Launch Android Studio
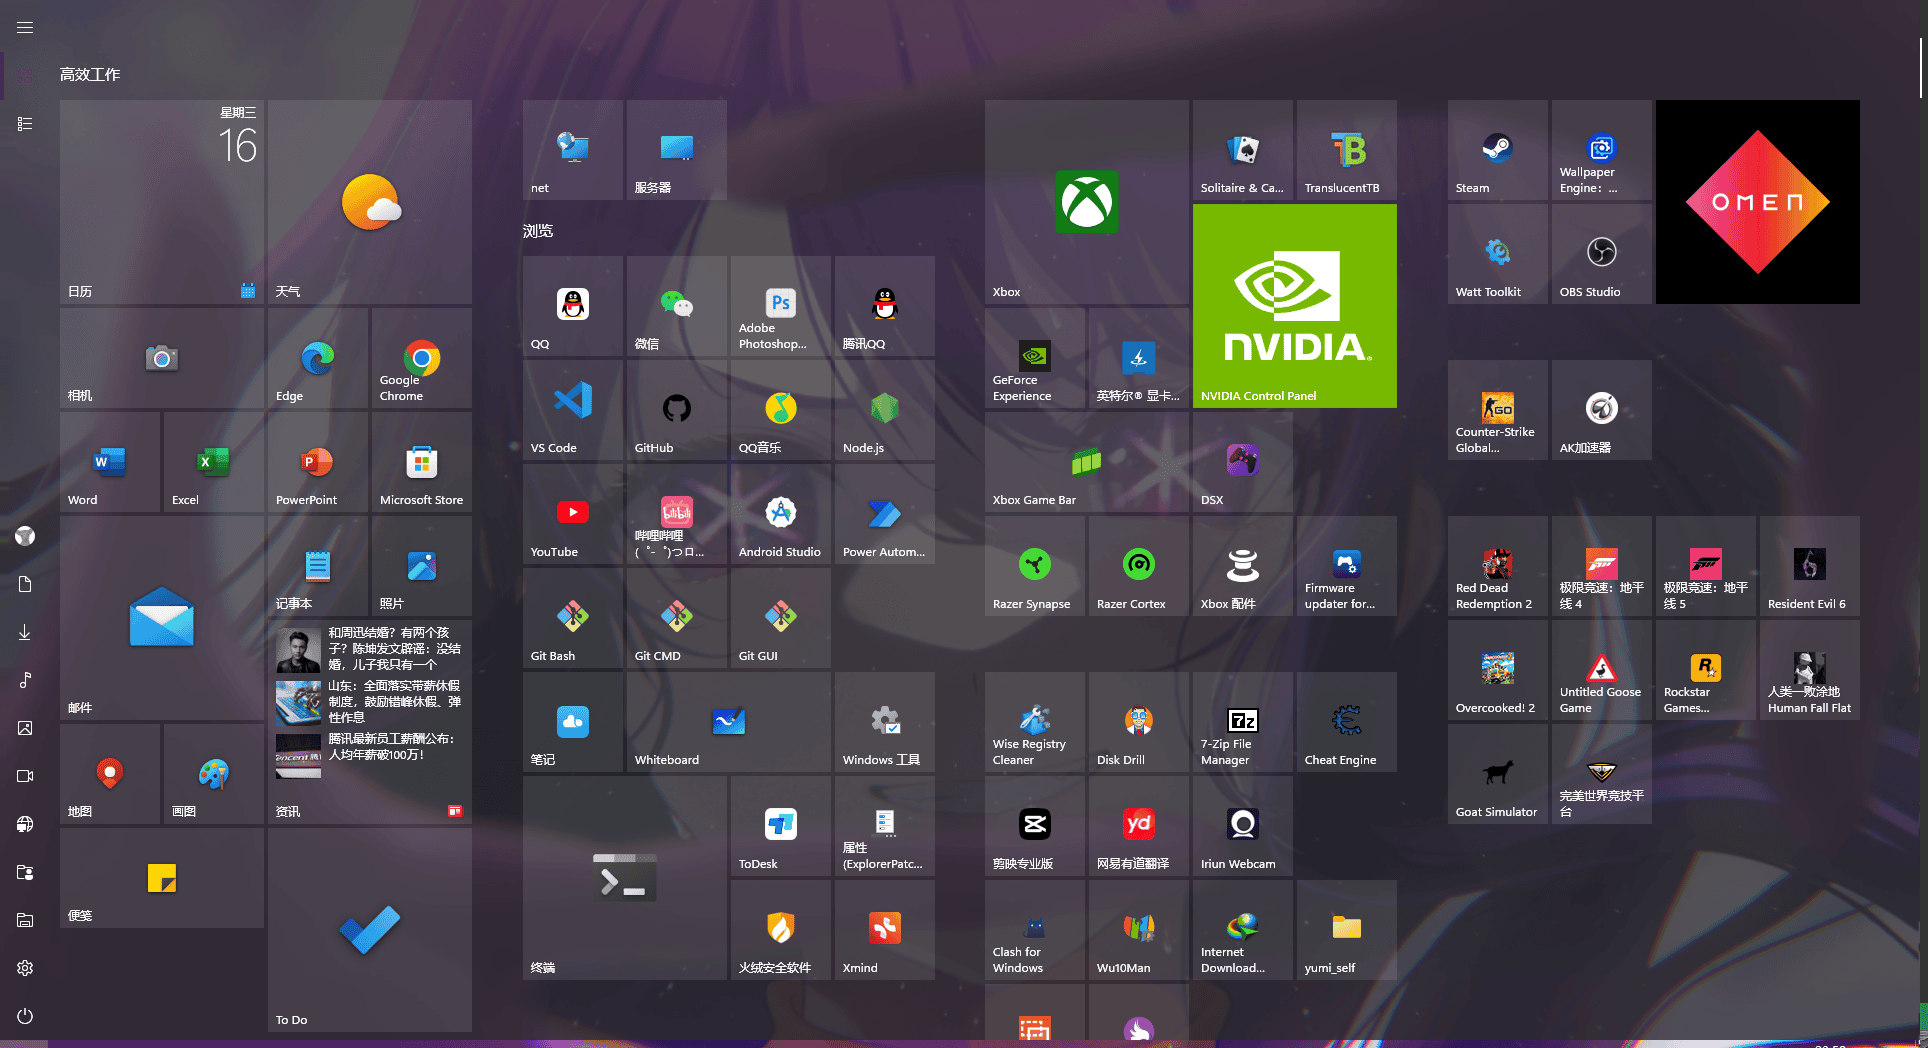Screen dimensions: 1928x1048 [x=780, y=514]
